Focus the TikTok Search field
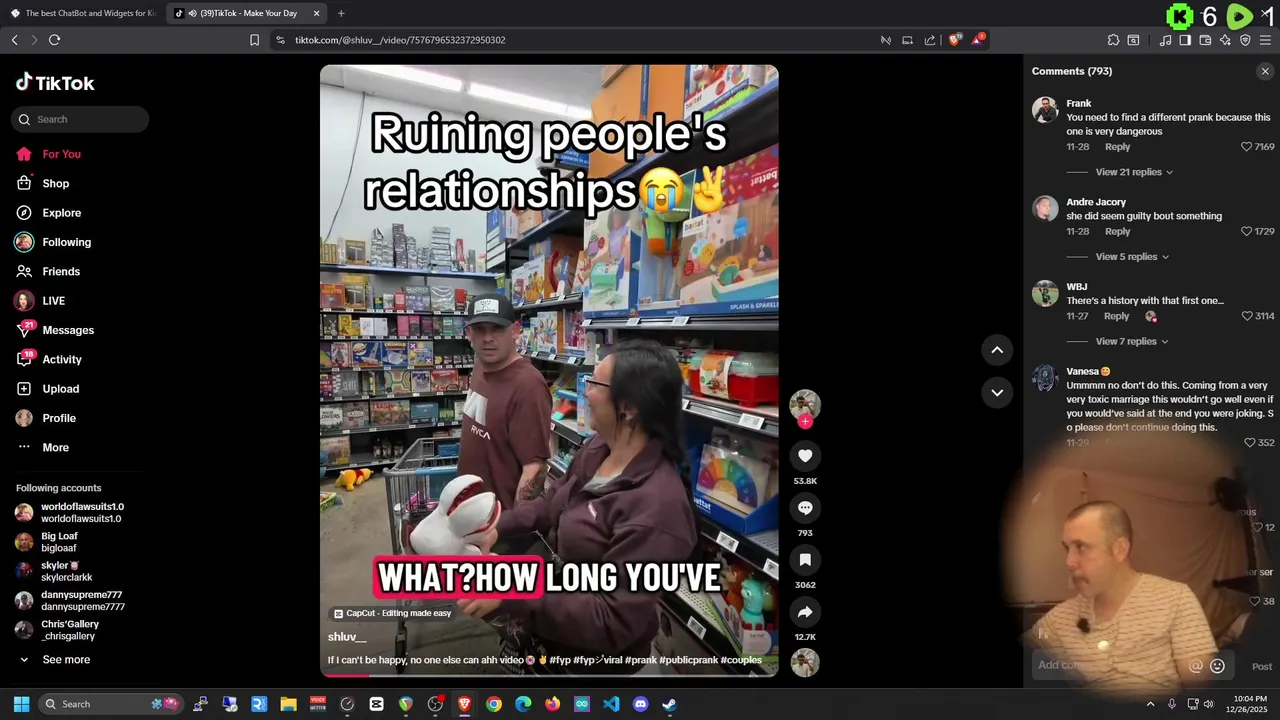This screenshot has width=1280, height=720. tap(80, 119)
